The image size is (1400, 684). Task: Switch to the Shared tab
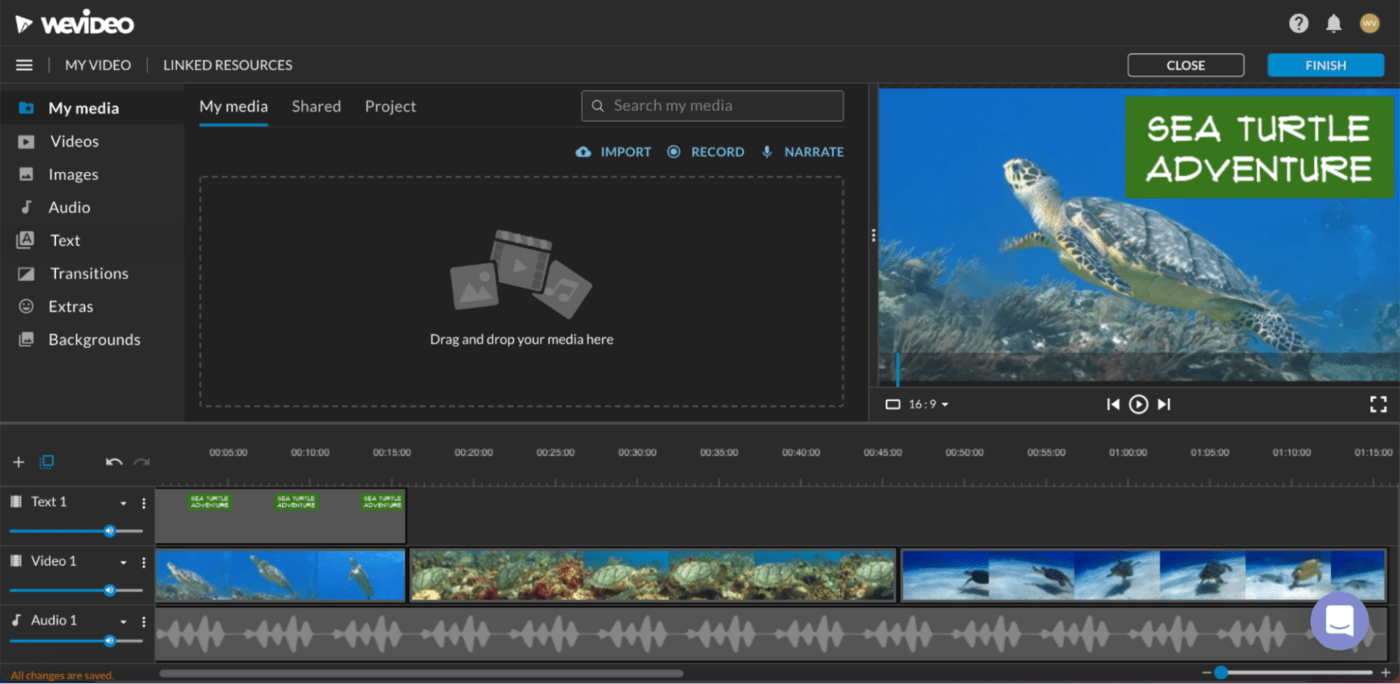click(x=316, y=106)
